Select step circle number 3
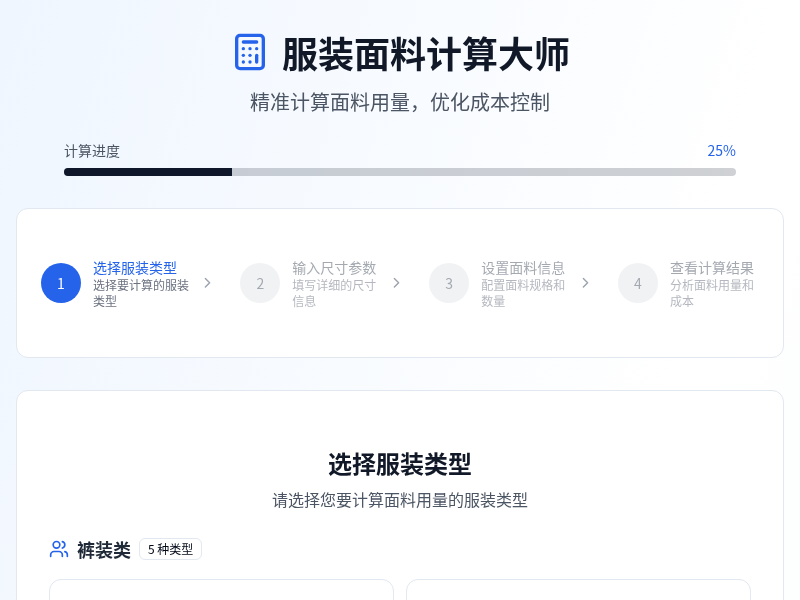 pyautogui.click(x=448, y=283)
